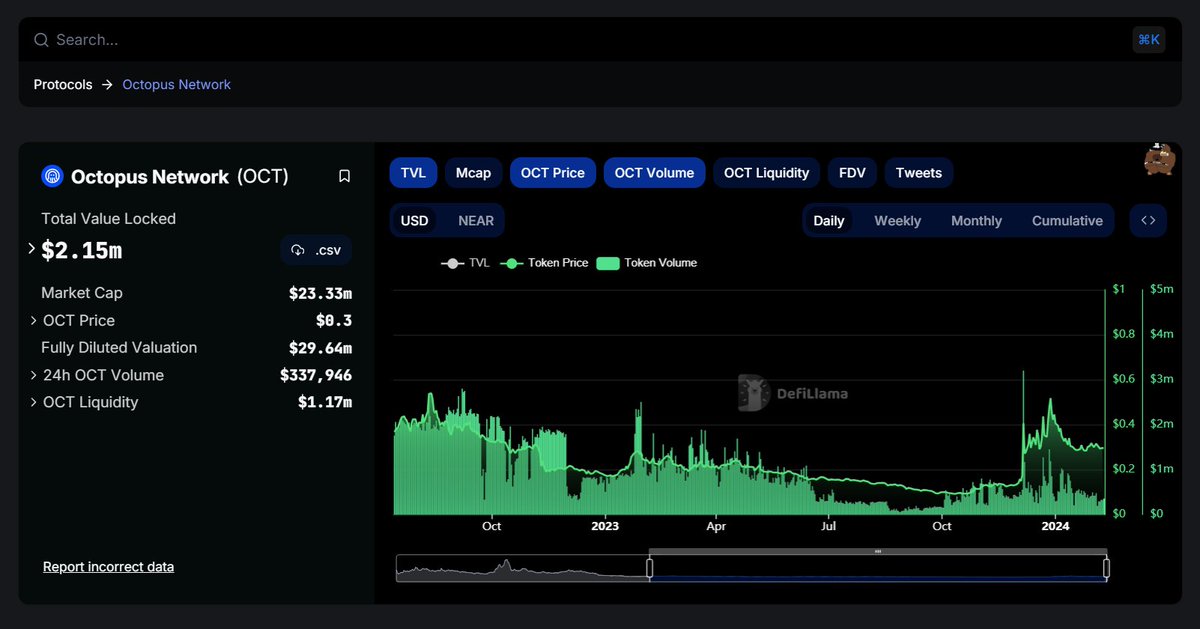Toggle OCT Volume chart metric
The height and width of the screenshot is (629, 1200).
pos(654,173)
